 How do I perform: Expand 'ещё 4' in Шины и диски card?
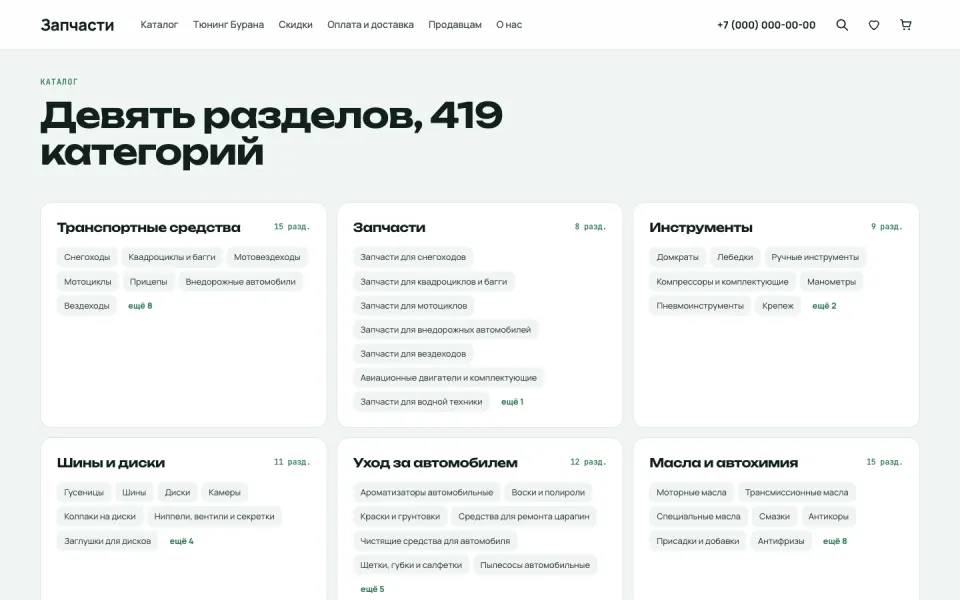coord(181,541)
